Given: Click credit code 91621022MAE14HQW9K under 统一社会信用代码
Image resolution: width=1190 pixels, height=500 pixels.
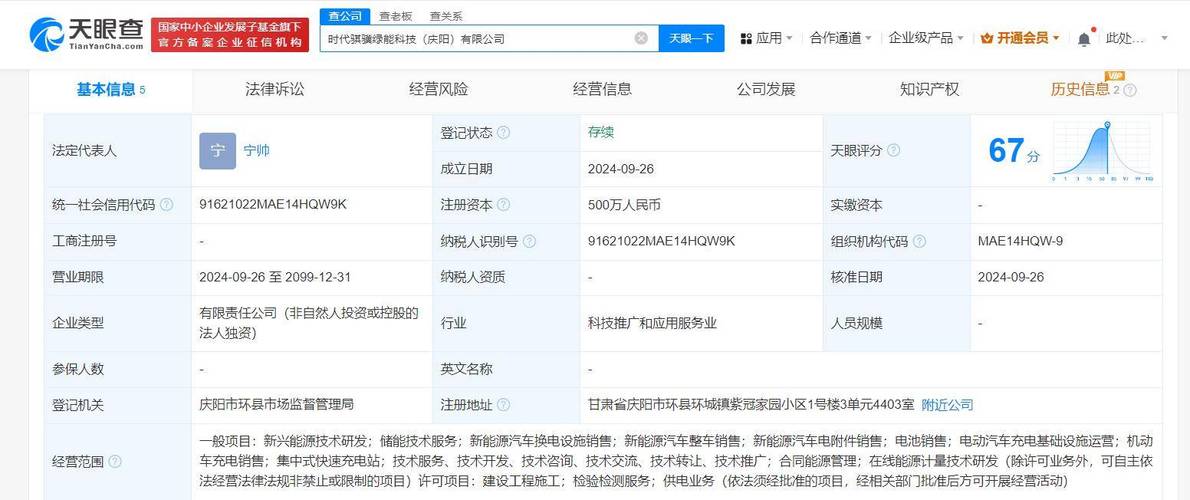Looking at the screenshot, I should click(272, 205).
